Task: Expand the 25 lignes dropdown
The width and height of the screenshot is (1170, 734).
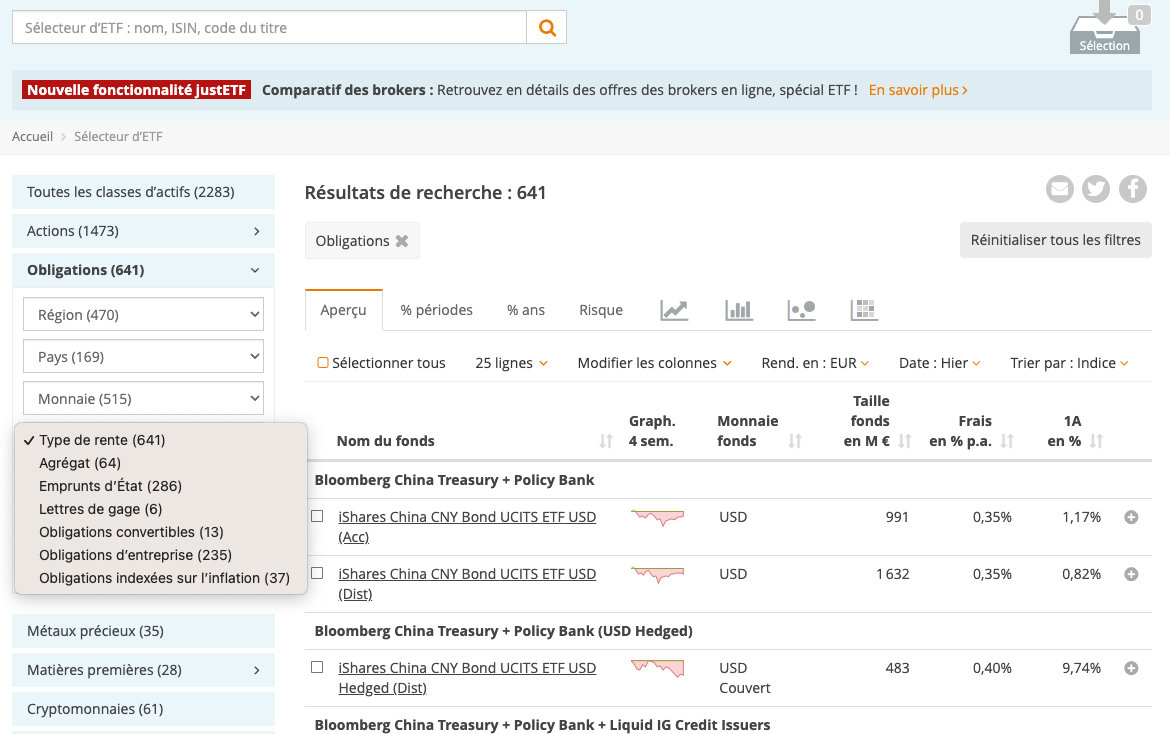Action: [511, 363]
